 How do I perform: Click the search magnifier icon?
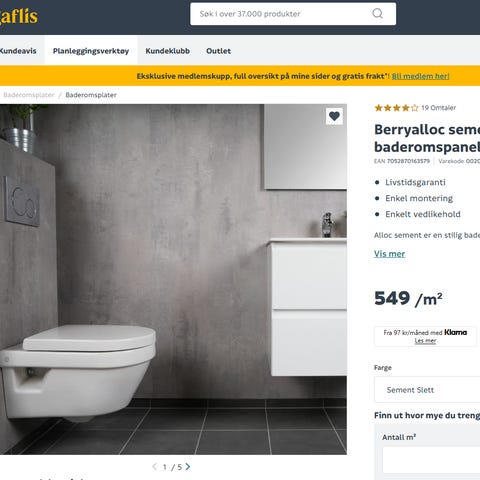coord(377,14)
